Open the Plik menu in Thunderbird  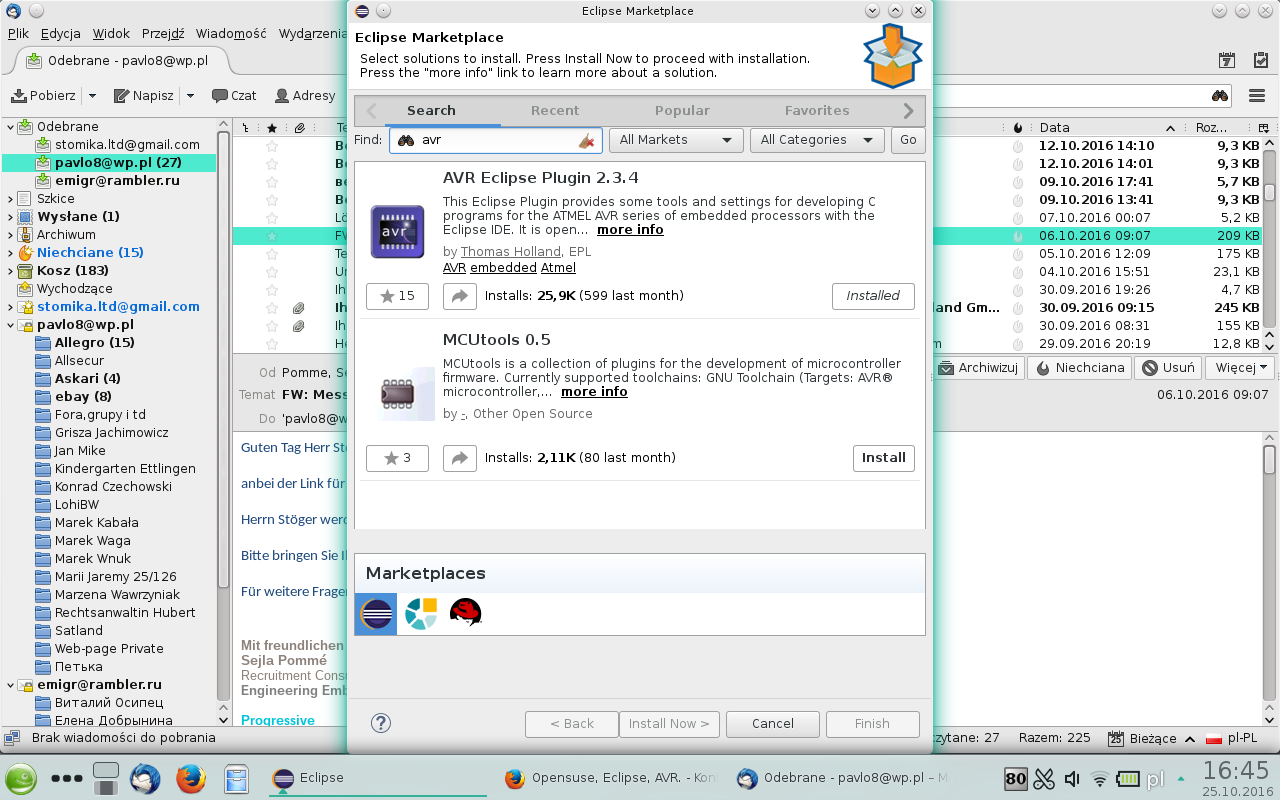18,33
